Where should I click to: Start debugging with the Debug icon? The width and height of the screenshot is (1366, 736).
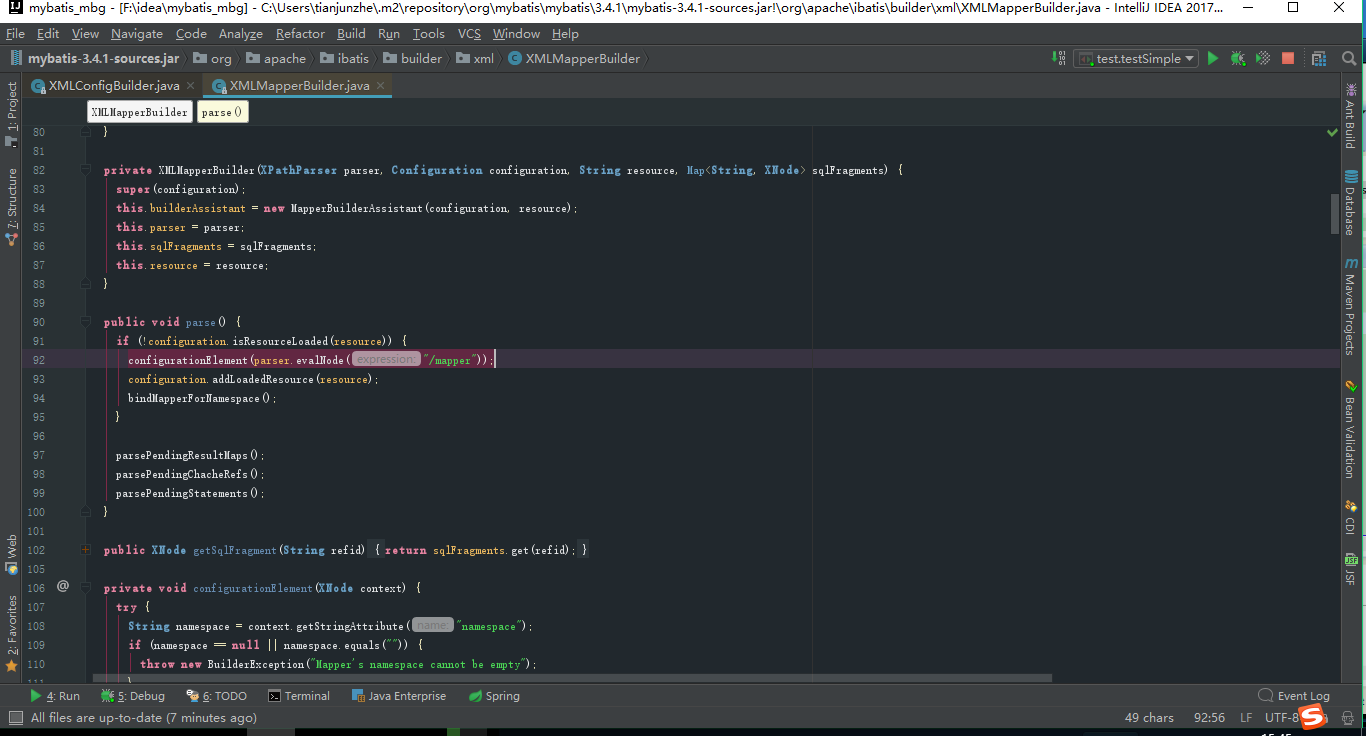[x=1237, y=58]
